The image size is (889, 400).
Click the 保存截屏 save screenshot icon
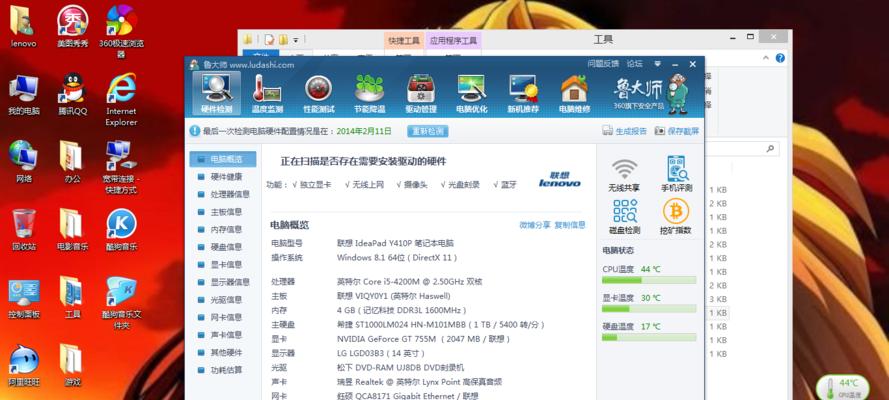point(659,131)
